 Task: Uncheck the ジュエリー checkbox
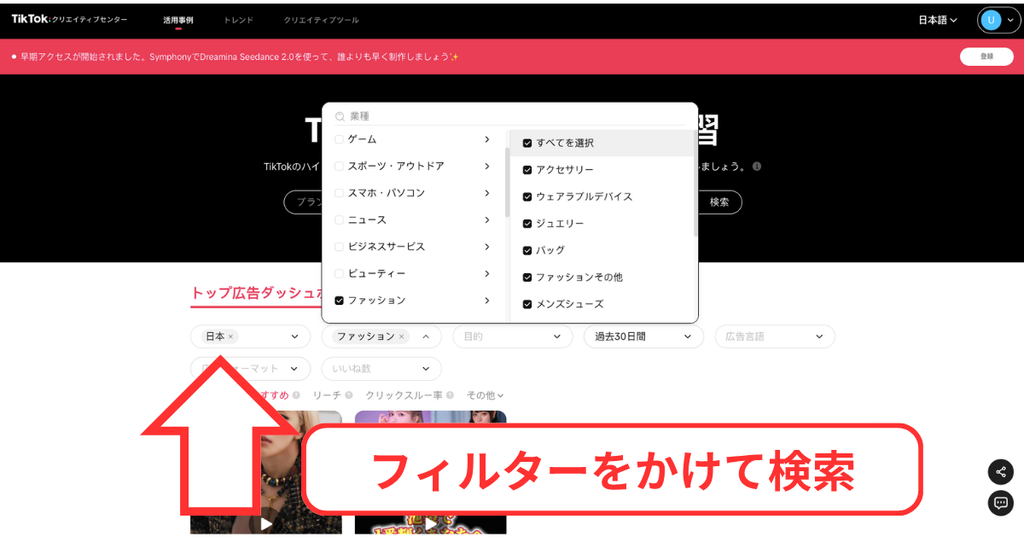(527, 223)
